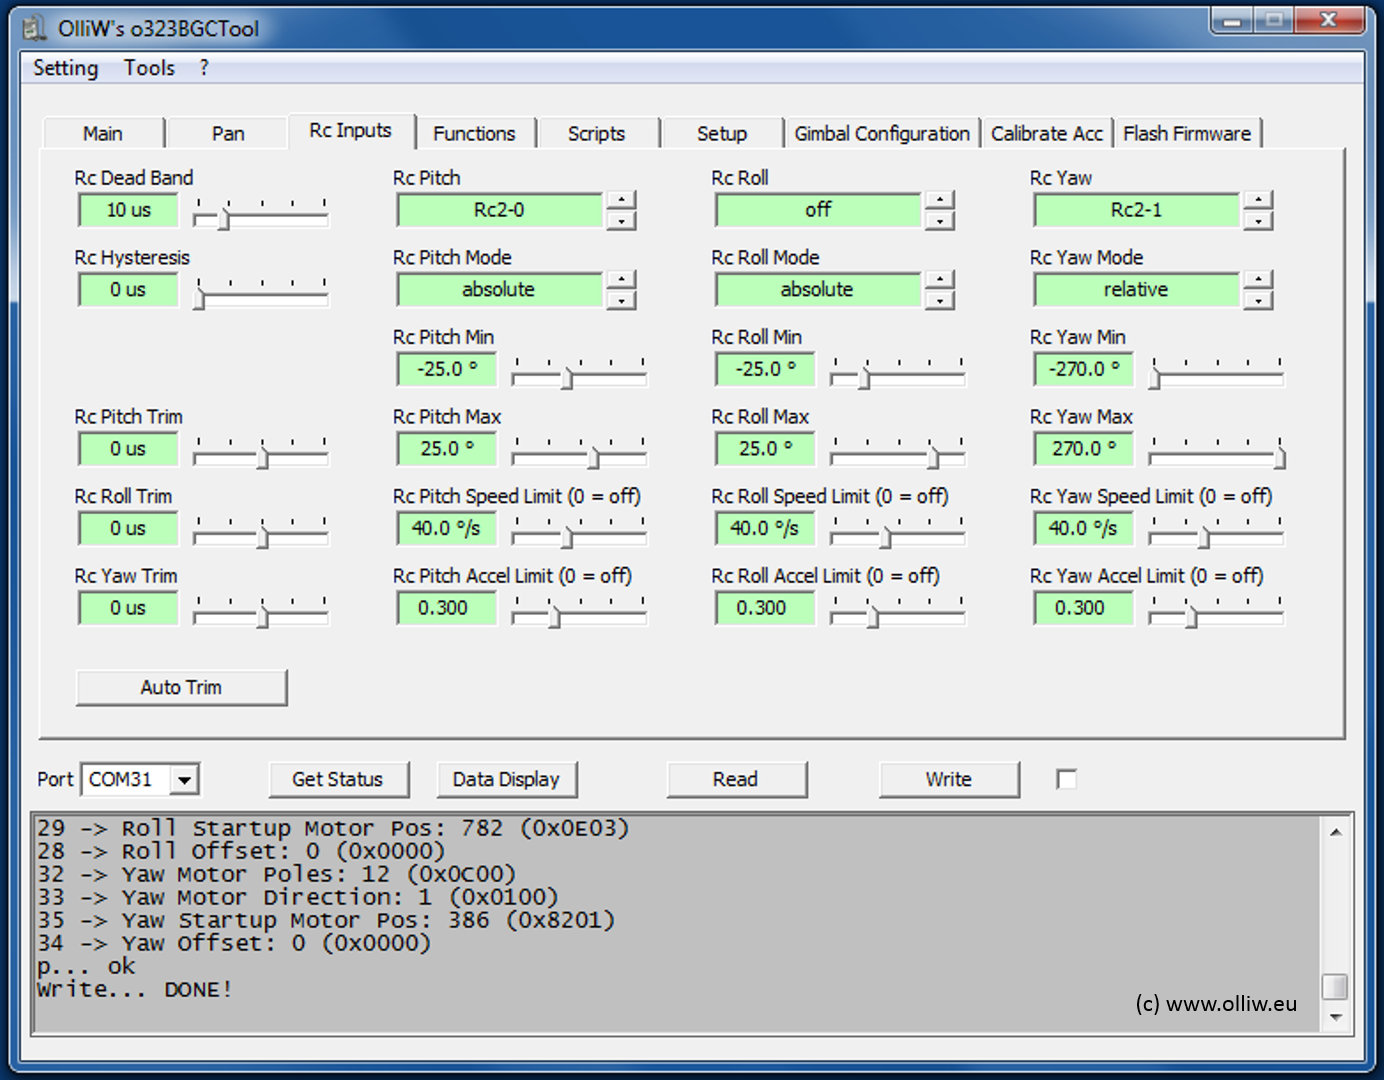Open the Tools menu
This screenshot has height=1080, width=1384.
point(149,68)
